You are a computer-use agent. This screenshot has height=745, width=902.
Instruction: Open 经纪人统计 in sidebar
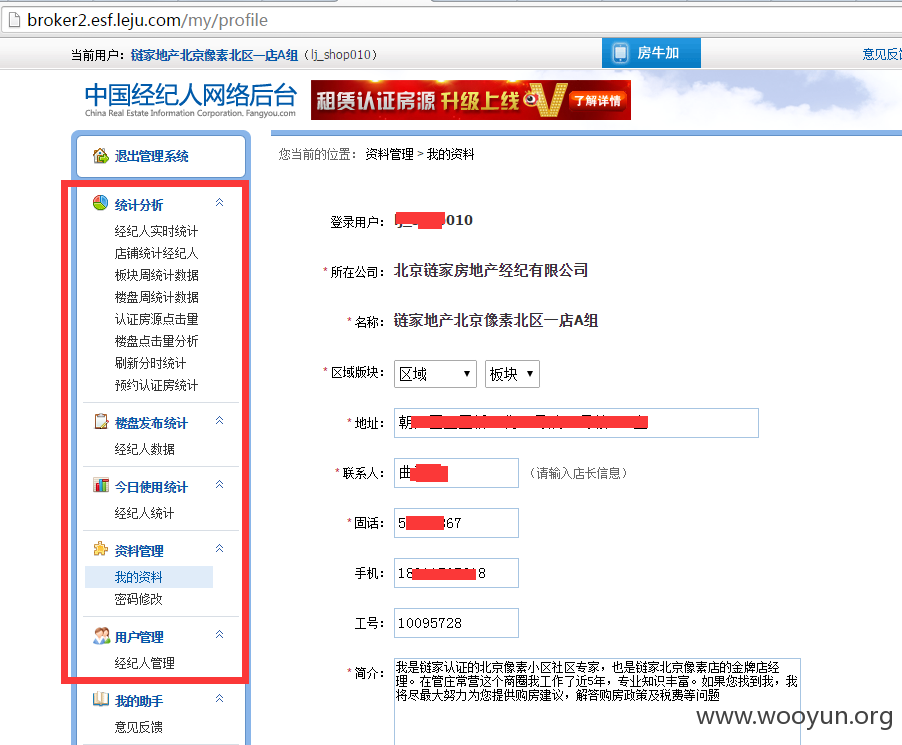coord(144,513)
